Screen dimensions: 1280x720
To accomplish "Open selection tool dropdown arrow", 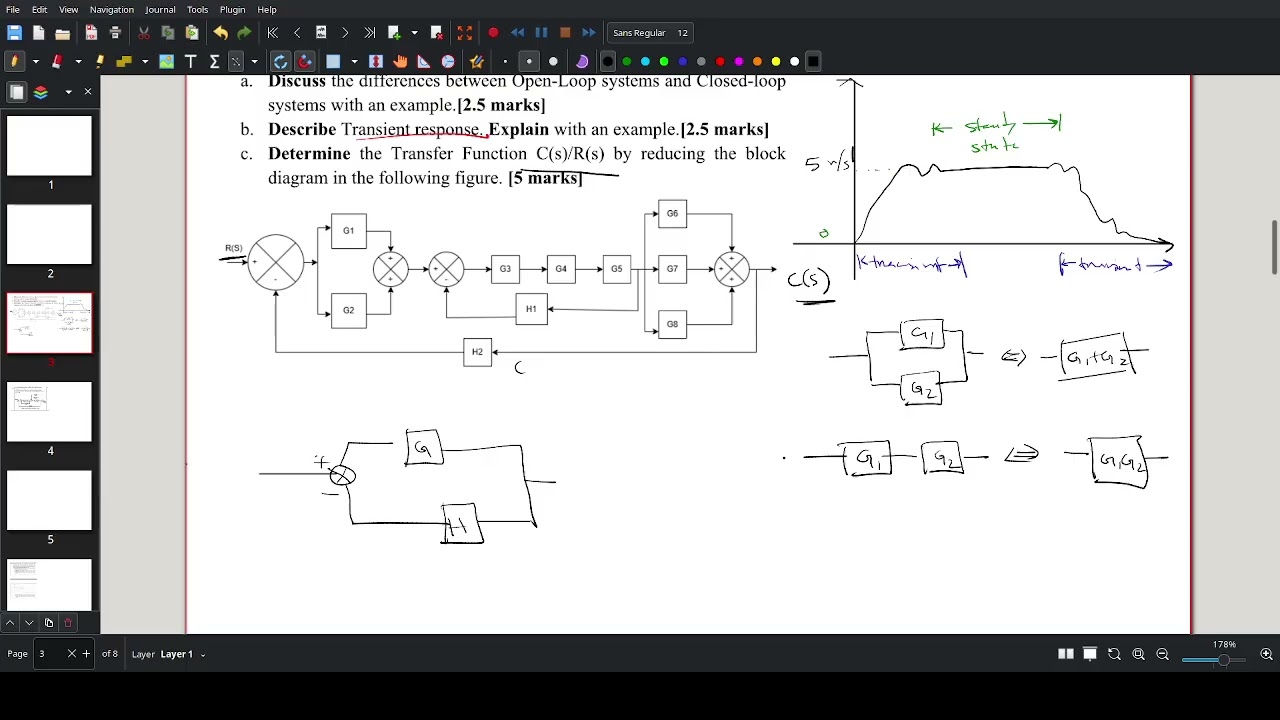I will point(354,61).
